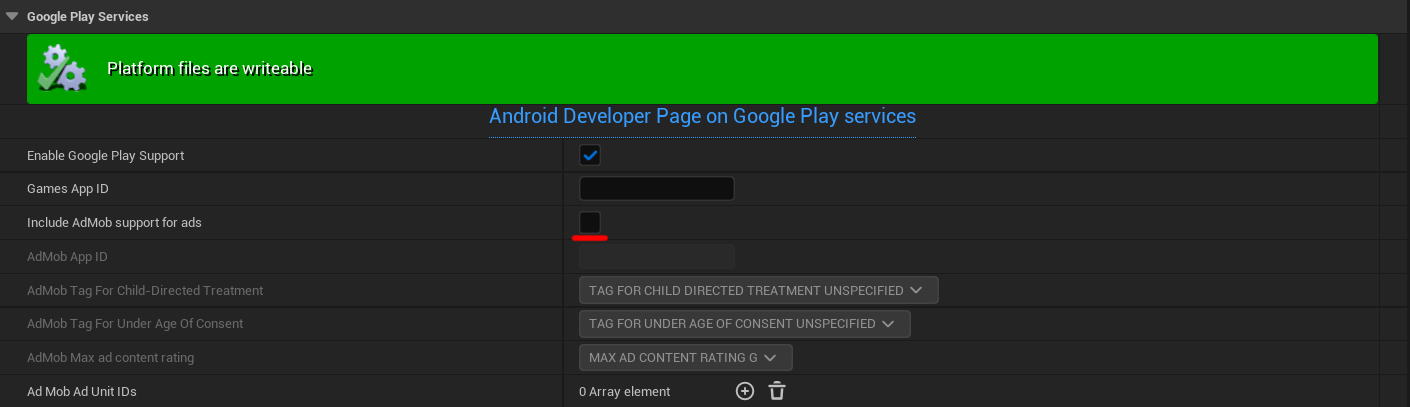Screen dimensions: 1410x407
Task: Remove all Ad Unit IDs with the trash icon
Action: point(777,392)
